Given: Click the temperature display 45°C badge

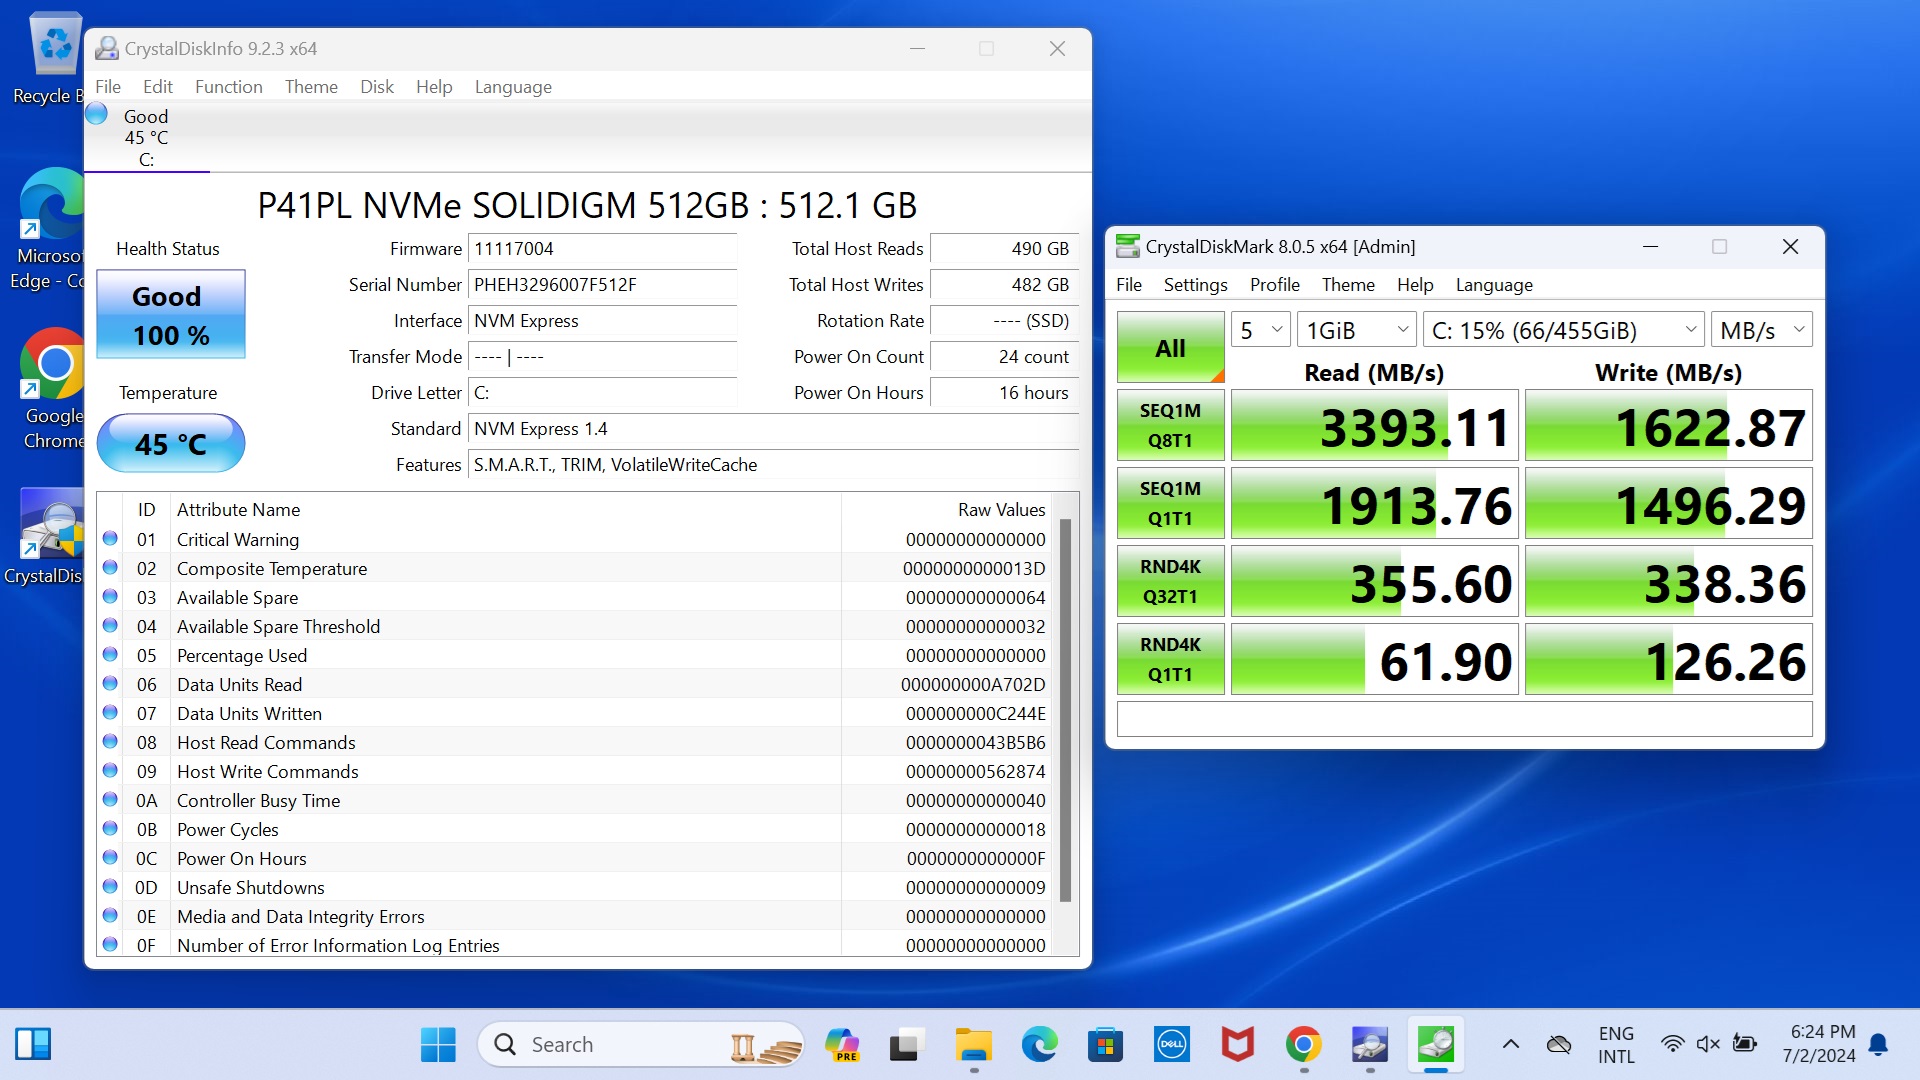Looking at the screenshot, I should (169, 443).
